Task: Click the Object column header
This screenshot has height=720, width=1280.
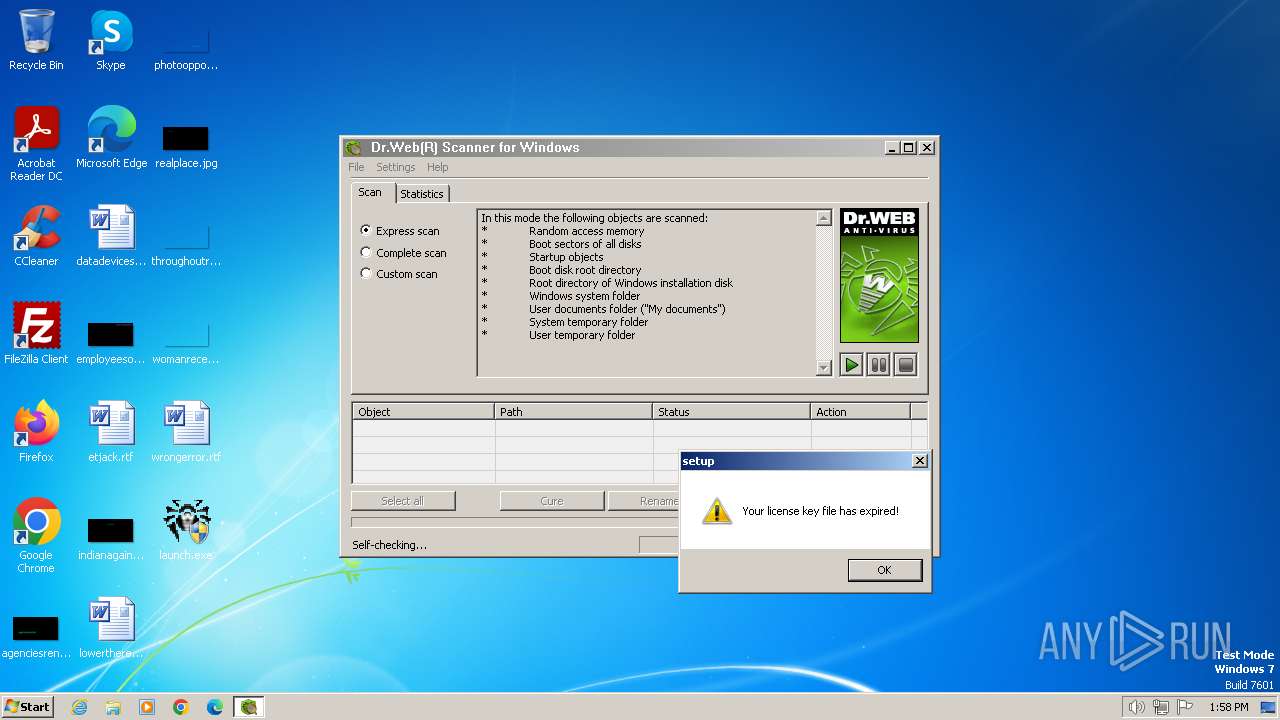Action: point(423,411)
